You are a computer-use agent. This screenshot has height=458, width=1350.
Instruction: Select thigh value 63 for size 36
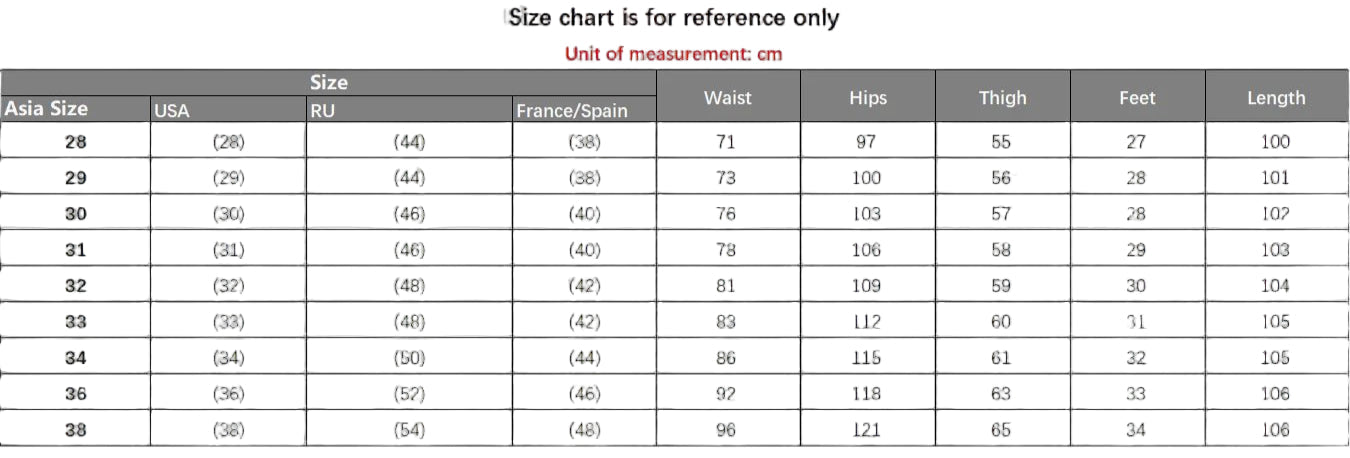point(1001,394)
